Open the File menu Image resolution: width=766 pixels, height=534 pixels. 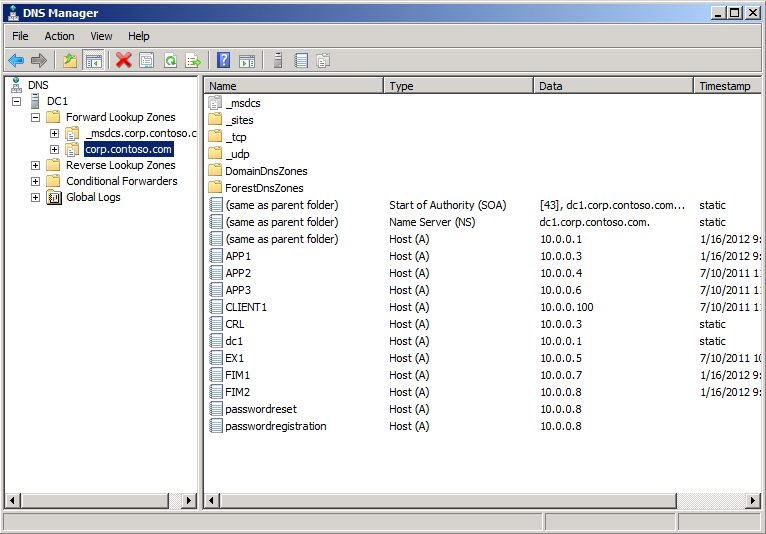pos(20,36)
